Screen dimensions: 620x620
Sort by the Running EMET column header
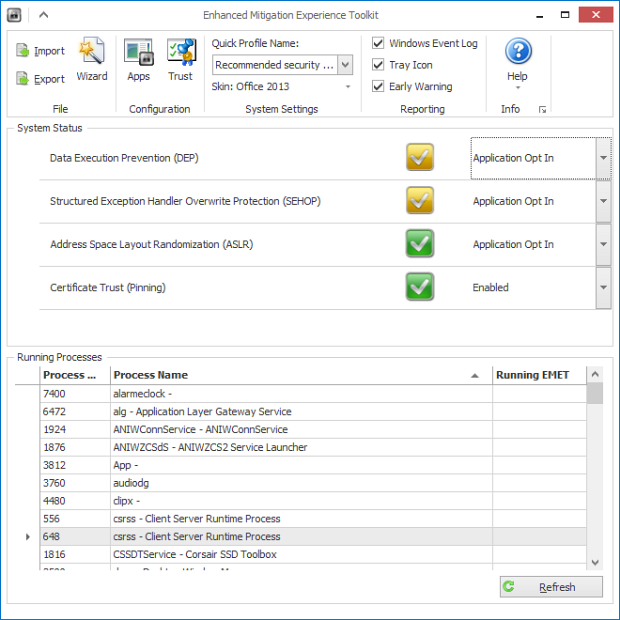pyautogui.click(x=539, y=375)
